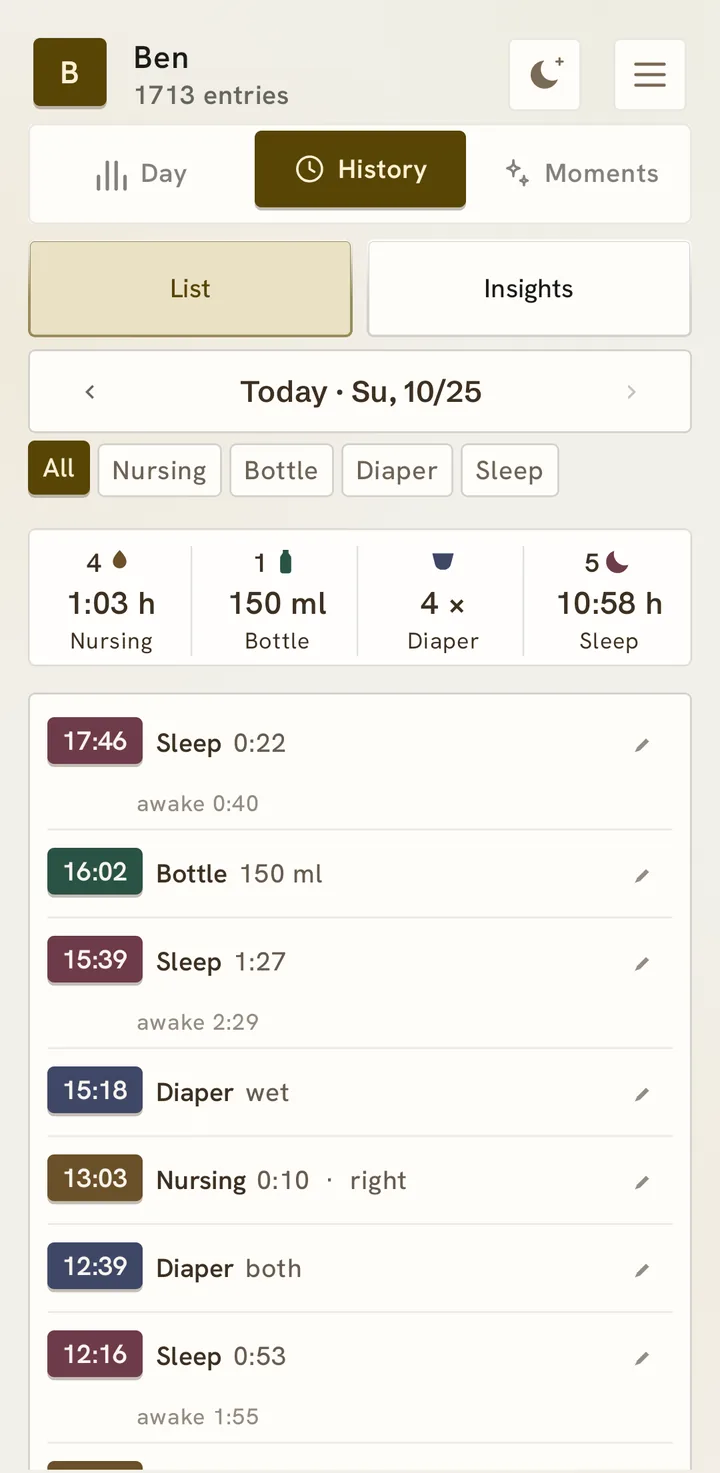The height and width of the screenshot is (1473, 720).
Task: Filter entries by Diaper
Action: coord(397,471)
